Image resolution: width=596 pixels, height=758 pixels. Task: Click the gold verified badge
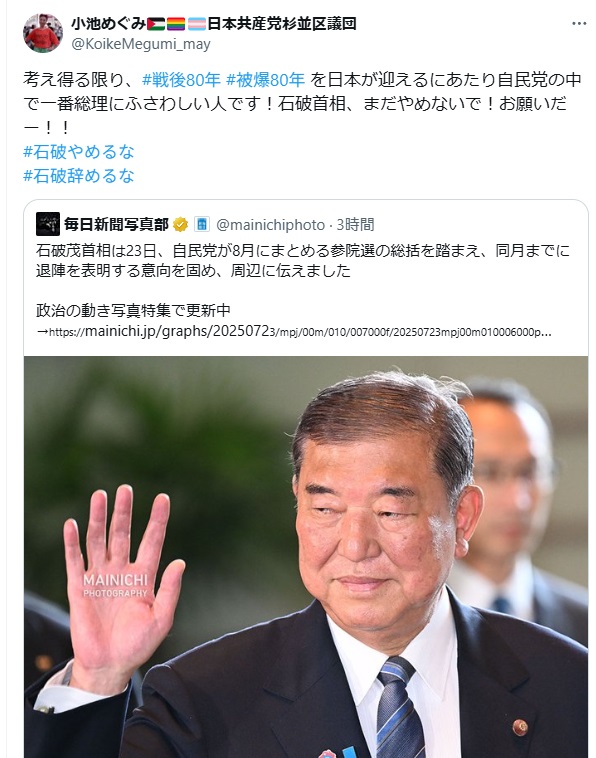pos(180,224)
